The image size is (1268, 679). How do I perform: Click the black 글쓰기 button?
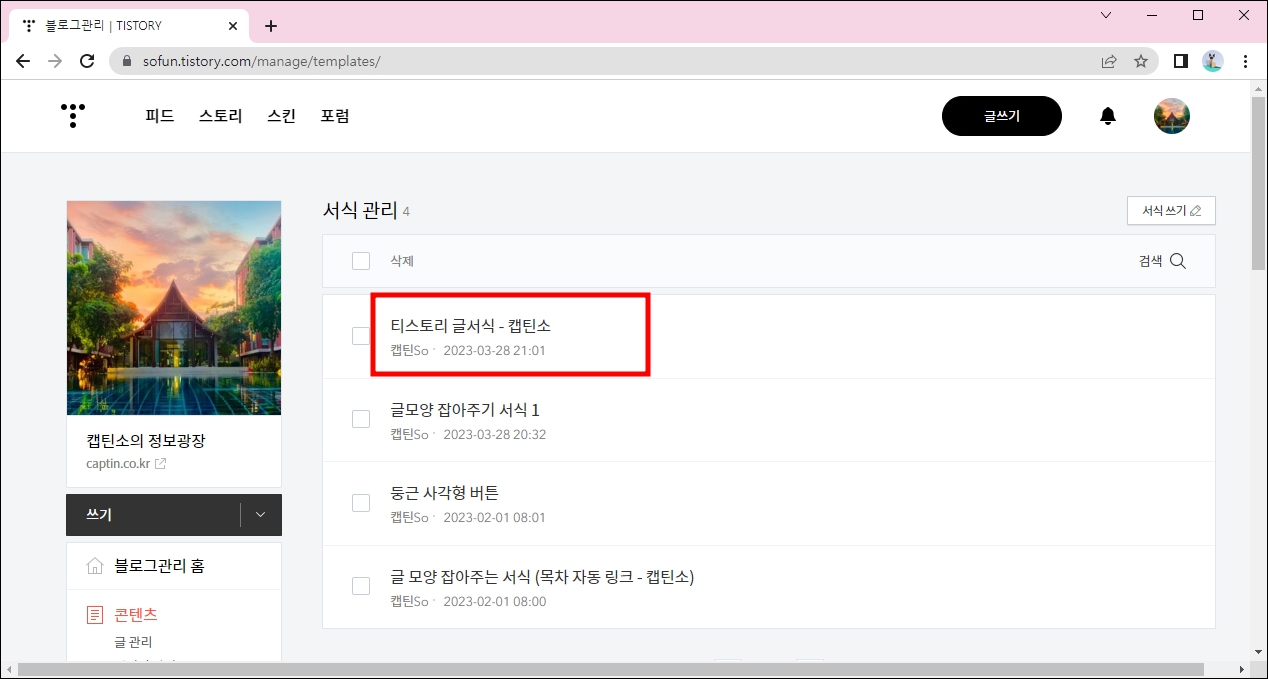[1001, 116]
